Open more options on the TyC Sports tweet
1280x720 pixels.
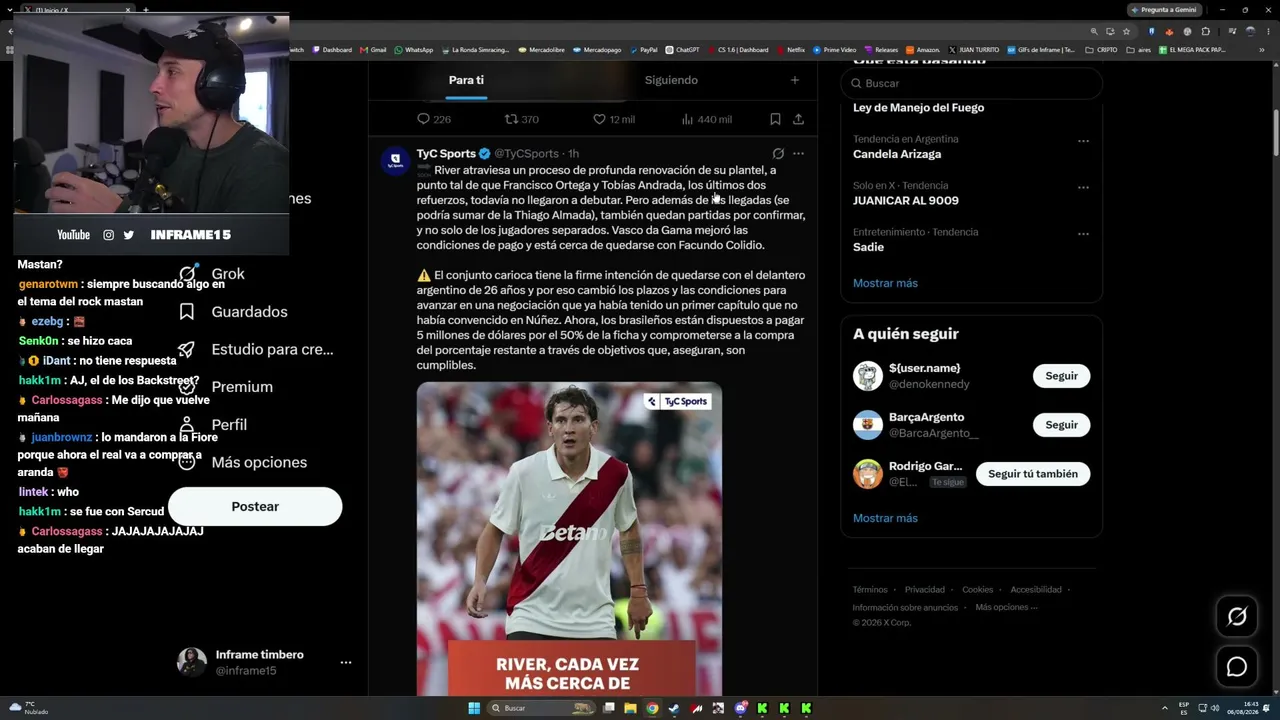[x=798, y=154]
